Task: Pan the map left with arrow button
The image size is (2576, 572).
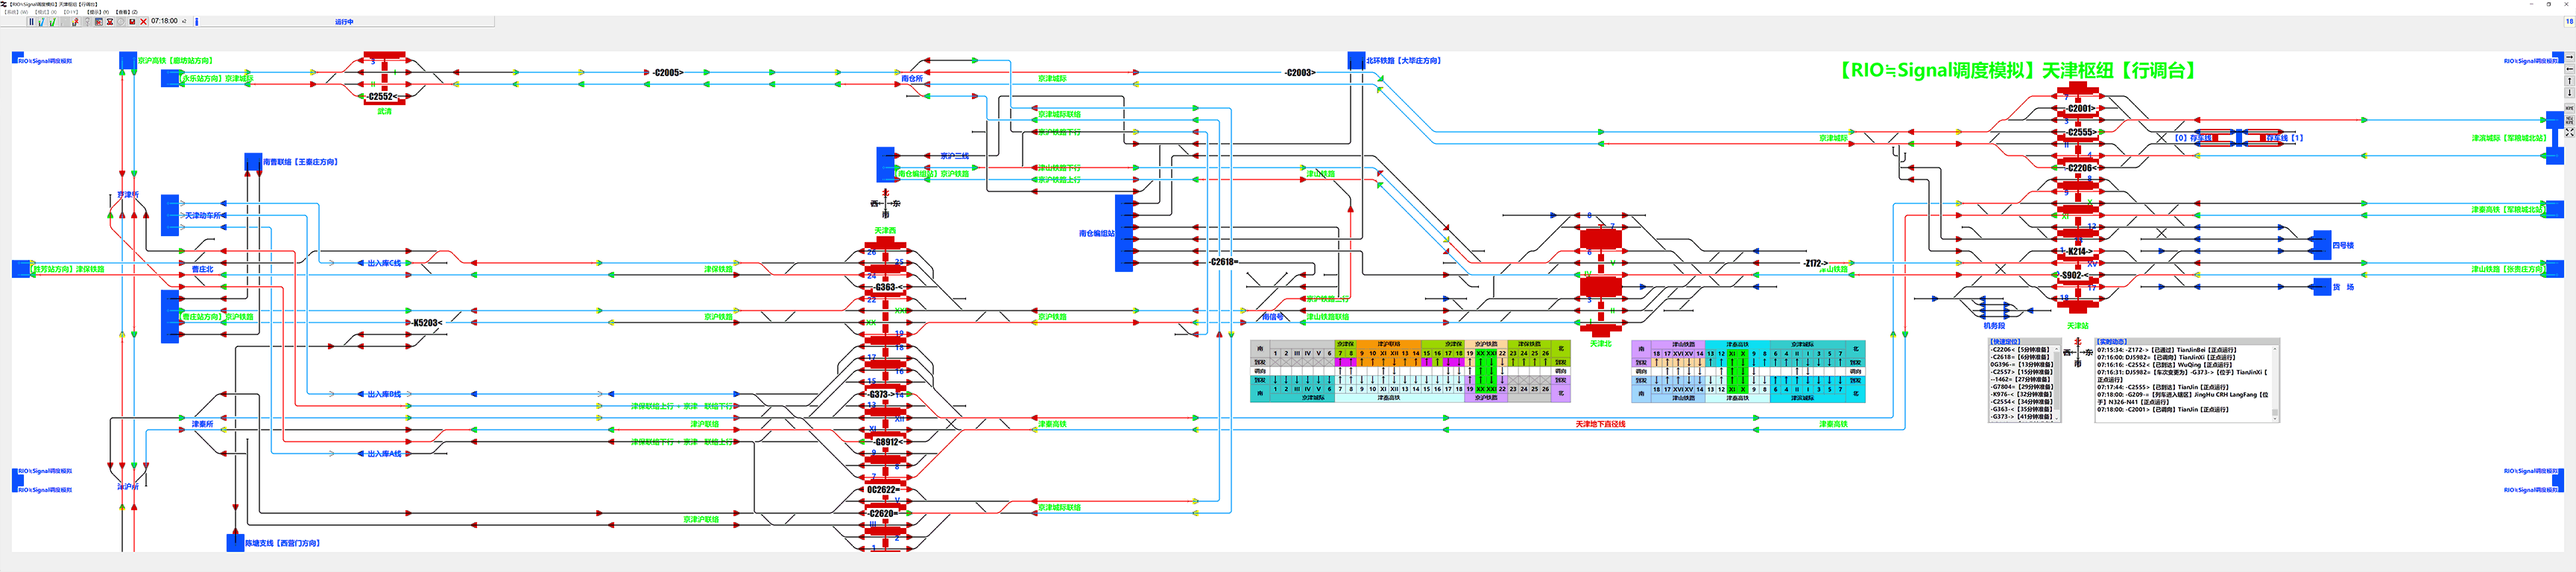Action: (x=2569, y=69)
